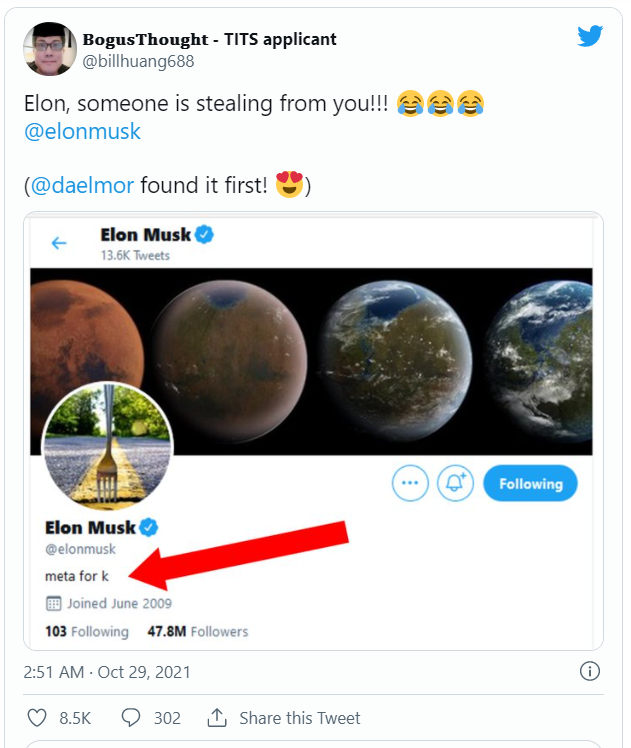The height and width of the screenshot is (748, 631).
Task: Like the tweet with heart icon
Action: point(37,718)
